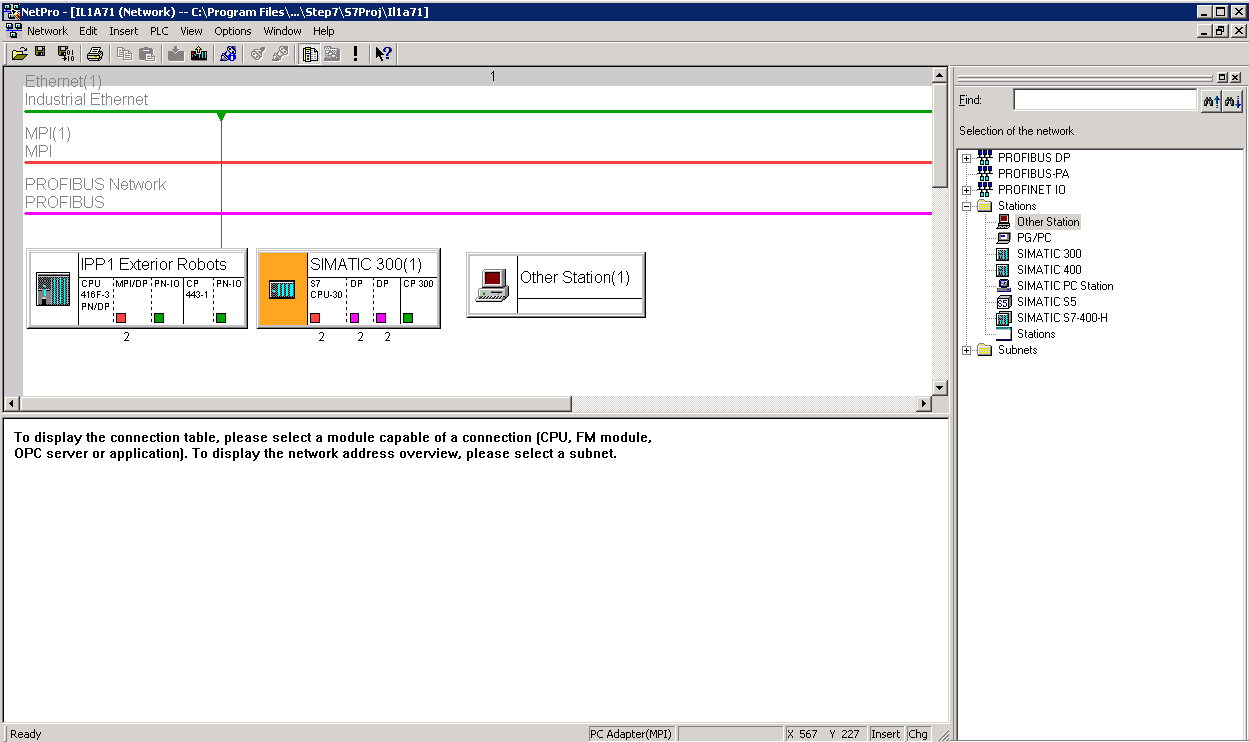Image resolution: width=1249 pixels, height=742 pixels.
Task: Close the catalog panel with its X button
Action: 1236,77
